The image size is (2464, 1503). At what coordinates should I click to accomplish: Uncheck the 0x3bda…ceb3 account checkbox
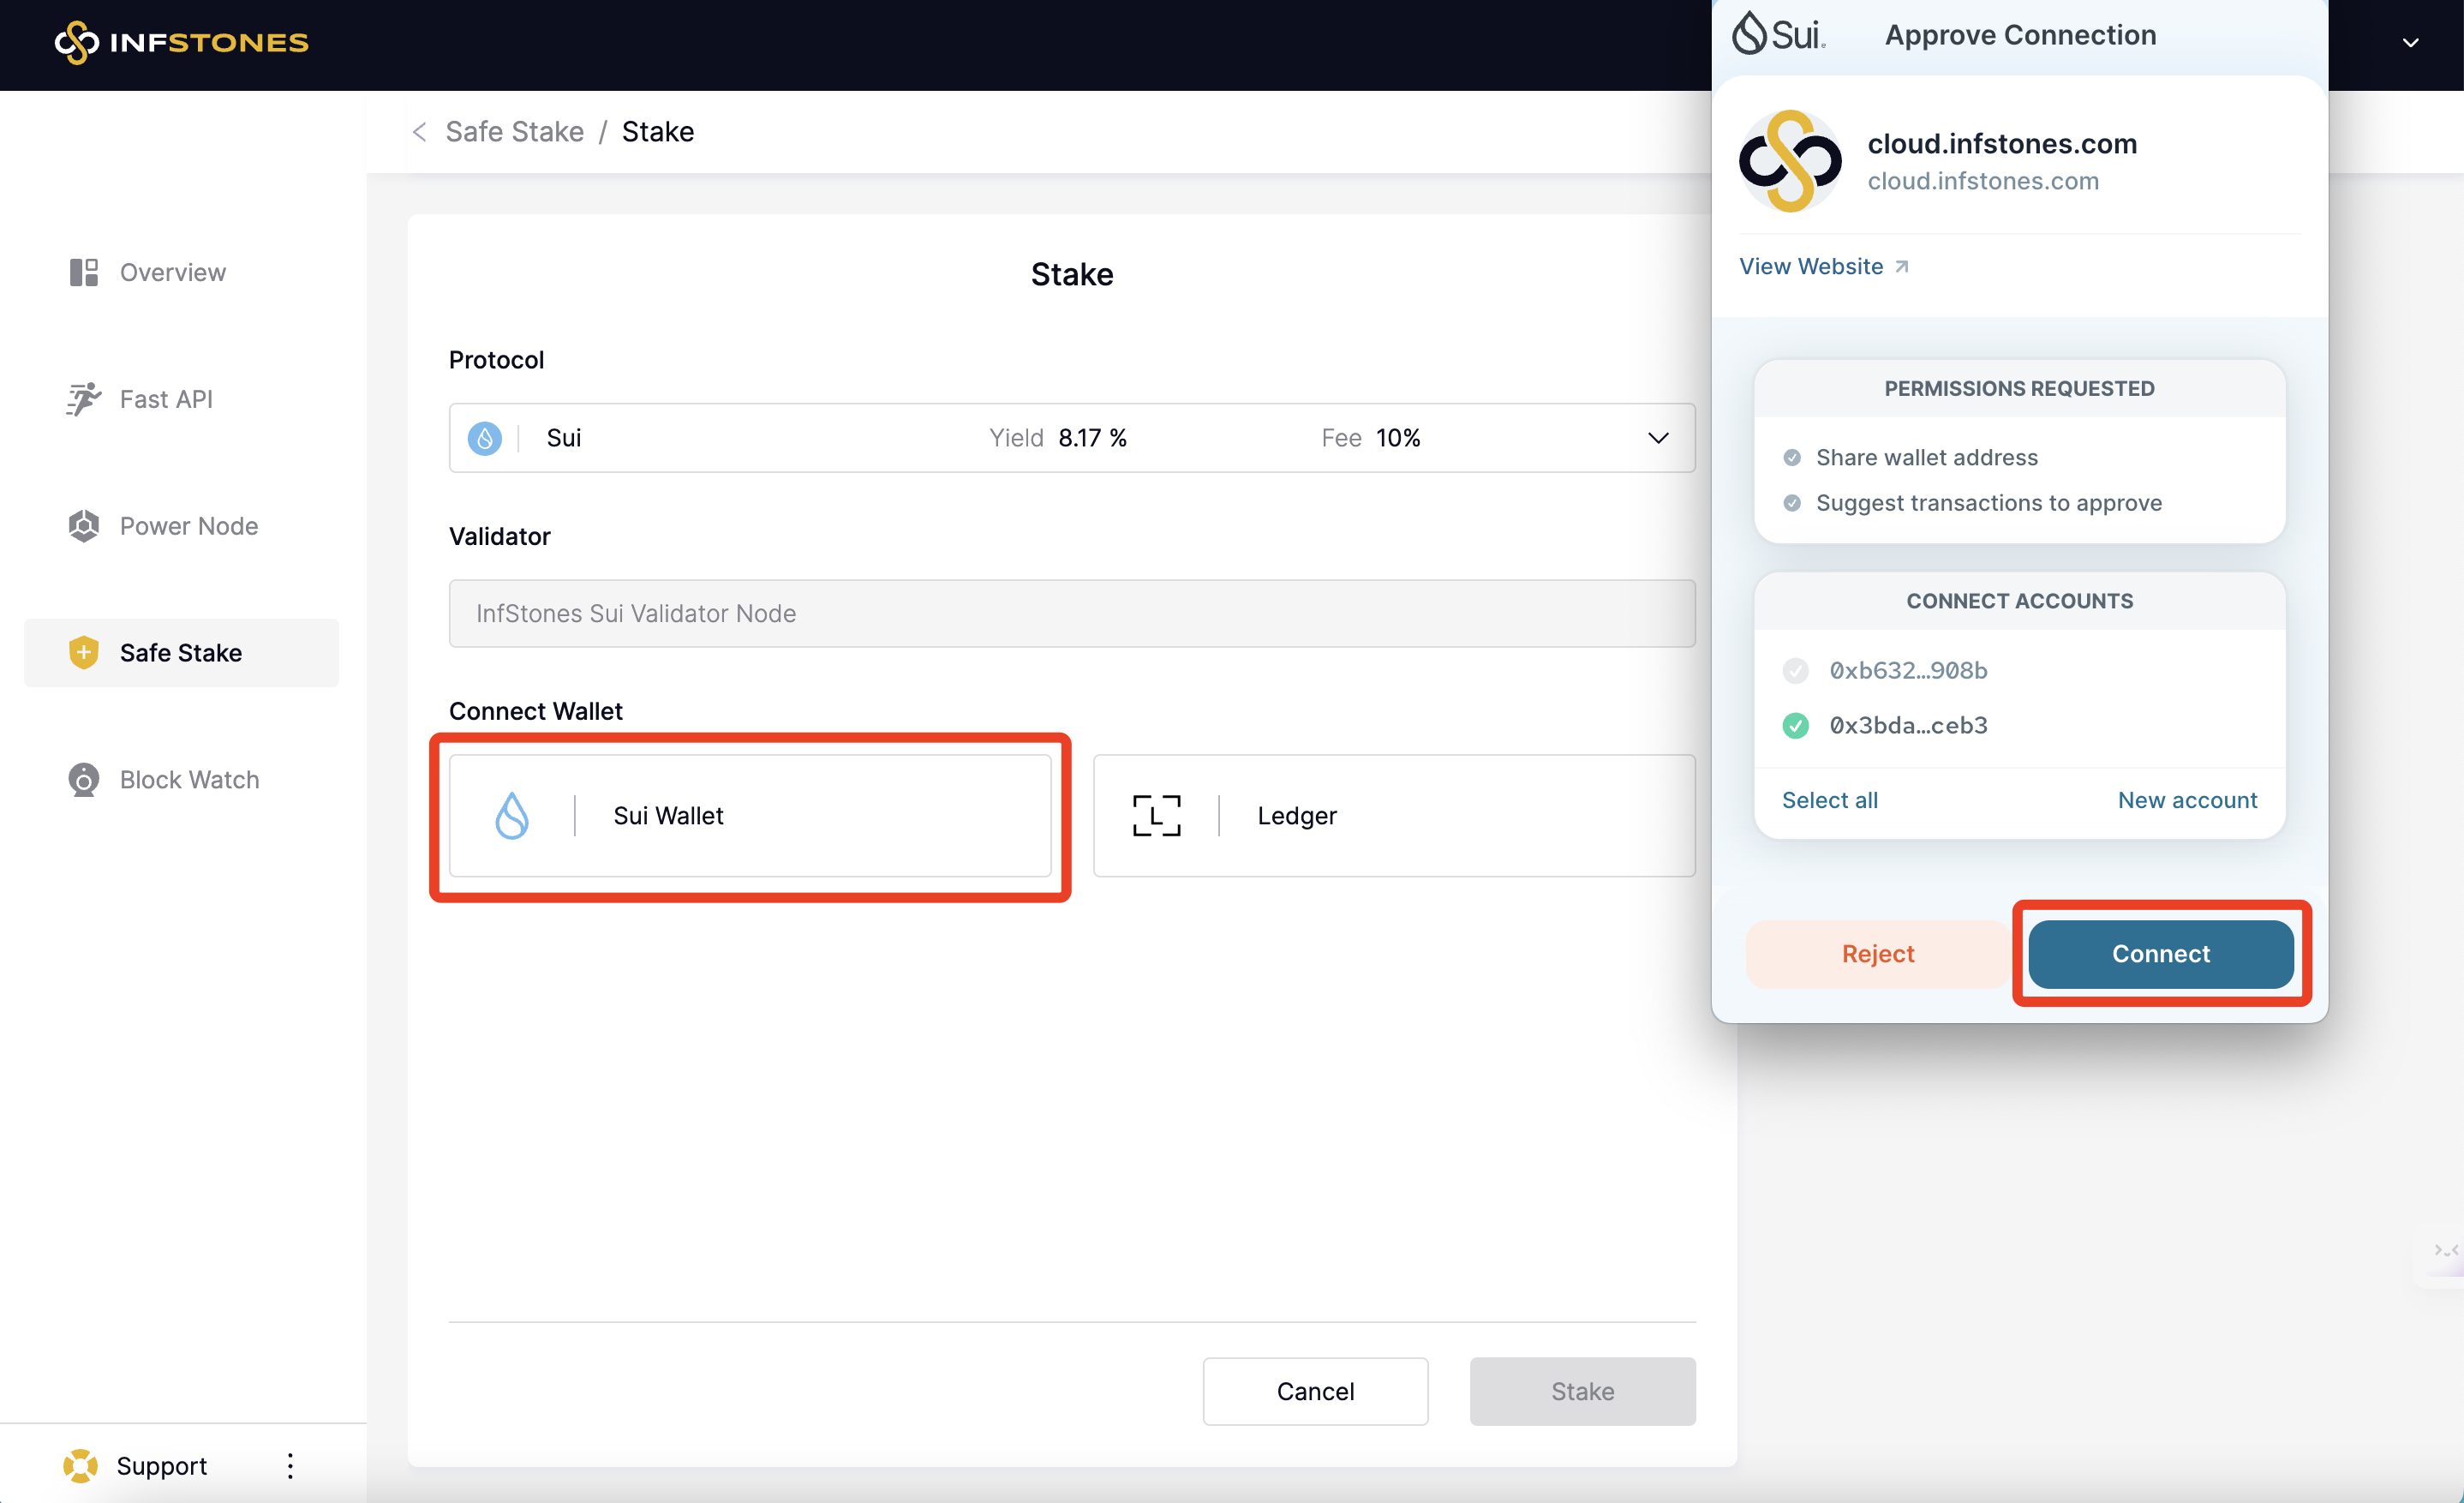pyautogui.click(x=1795, y=725)
